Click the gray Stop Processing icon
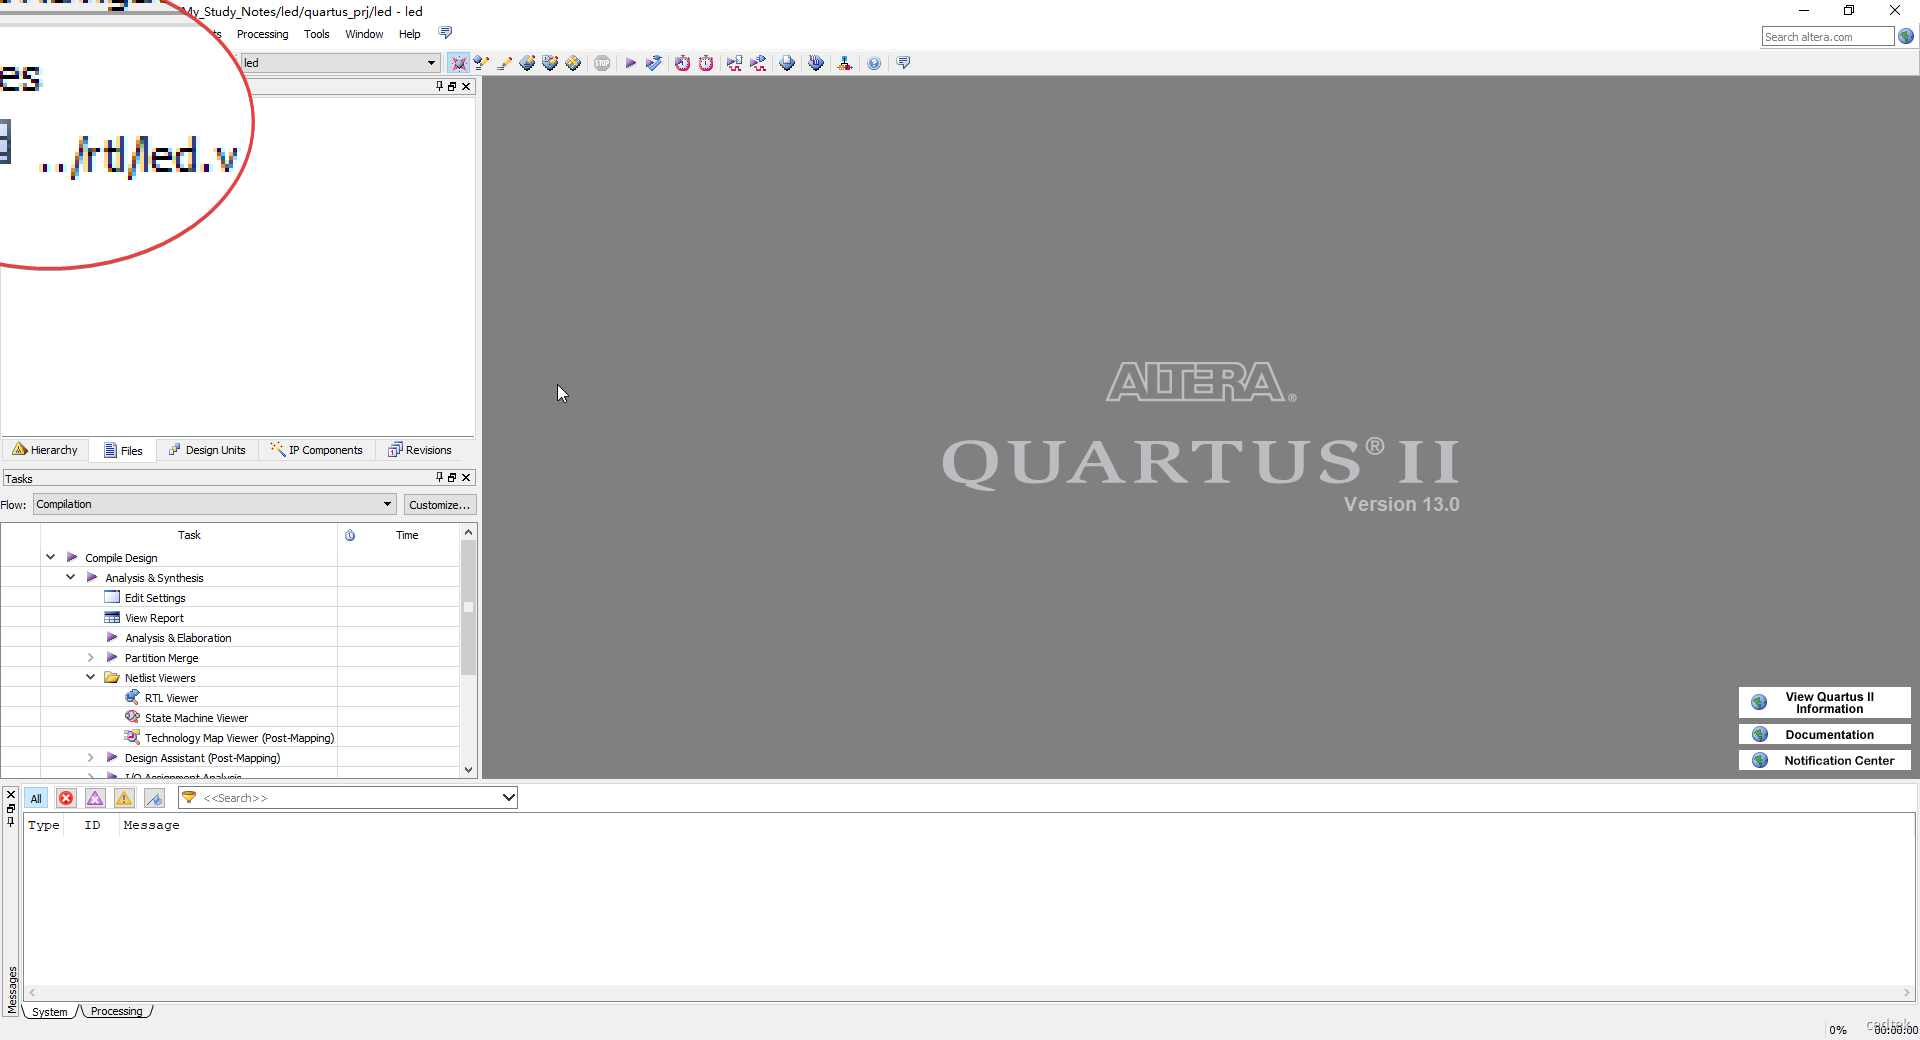This screenshot has height=1040, width=1920. [602, 63]
